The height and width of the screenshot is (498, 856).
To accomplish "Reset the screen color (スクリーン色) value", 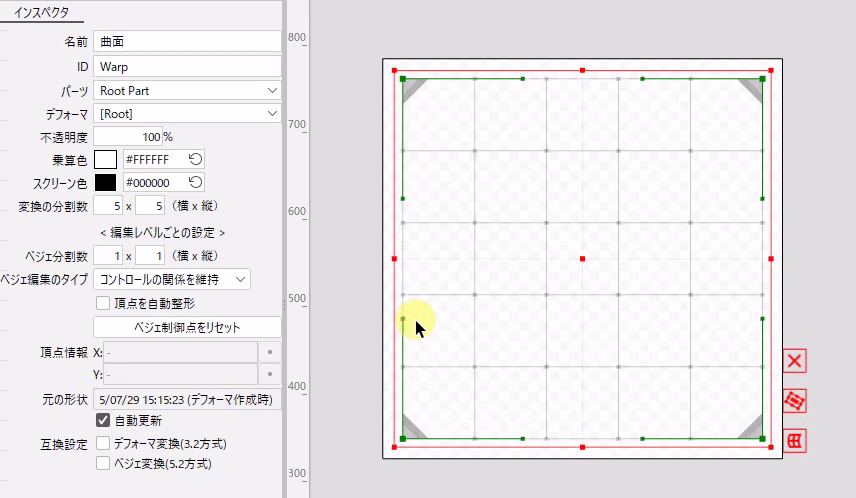I will click(x=196, y=182).
